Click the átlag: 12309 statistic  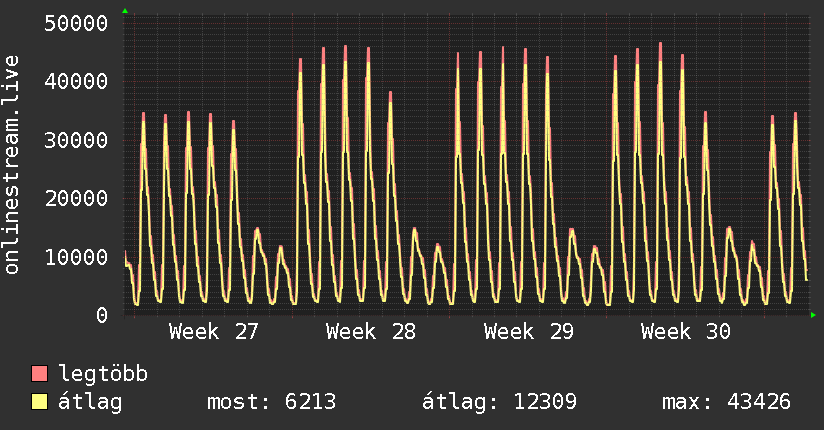(x=499, y=402)
